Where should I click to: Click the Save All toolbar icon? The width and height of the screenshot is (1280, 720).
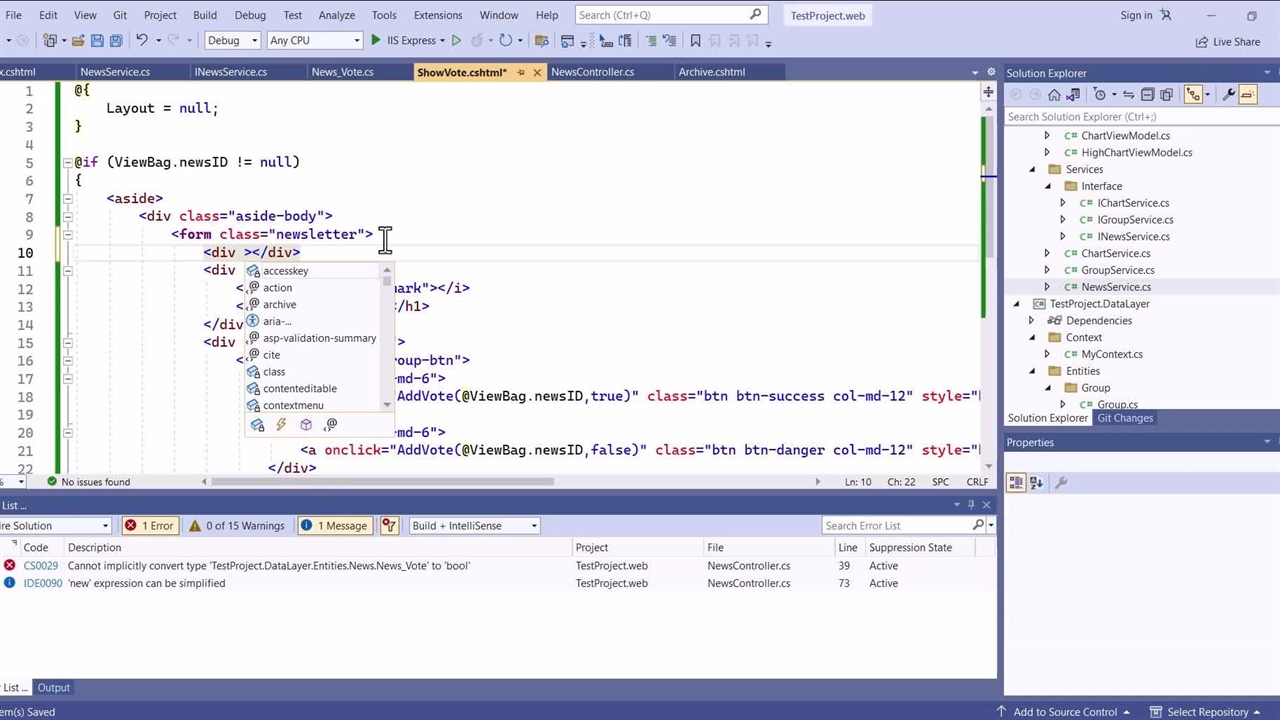[x=116, y=41]
